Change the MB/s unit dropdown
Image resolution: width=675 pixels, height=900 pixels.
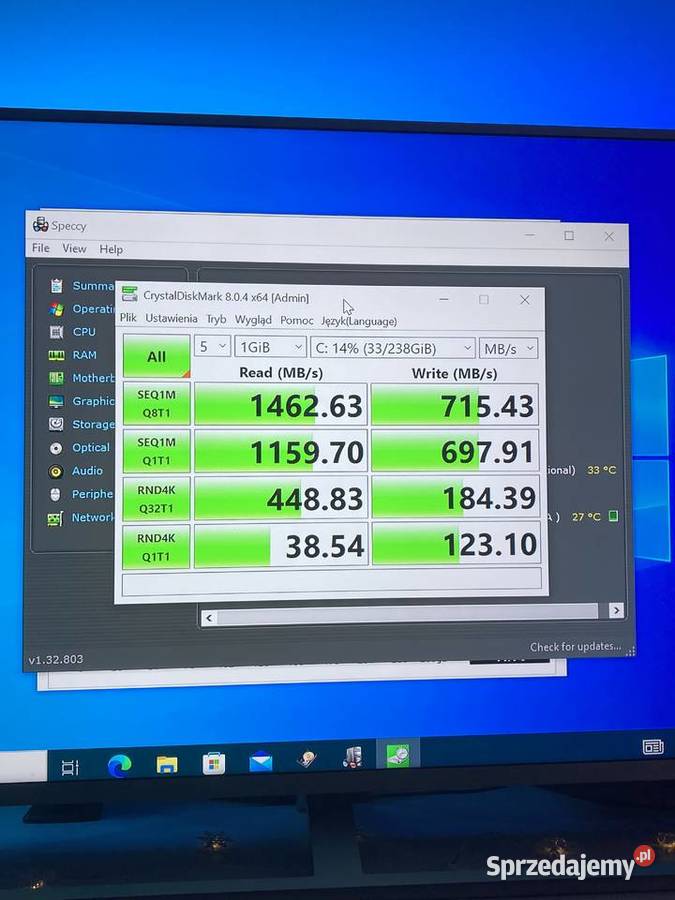[509, 348]
